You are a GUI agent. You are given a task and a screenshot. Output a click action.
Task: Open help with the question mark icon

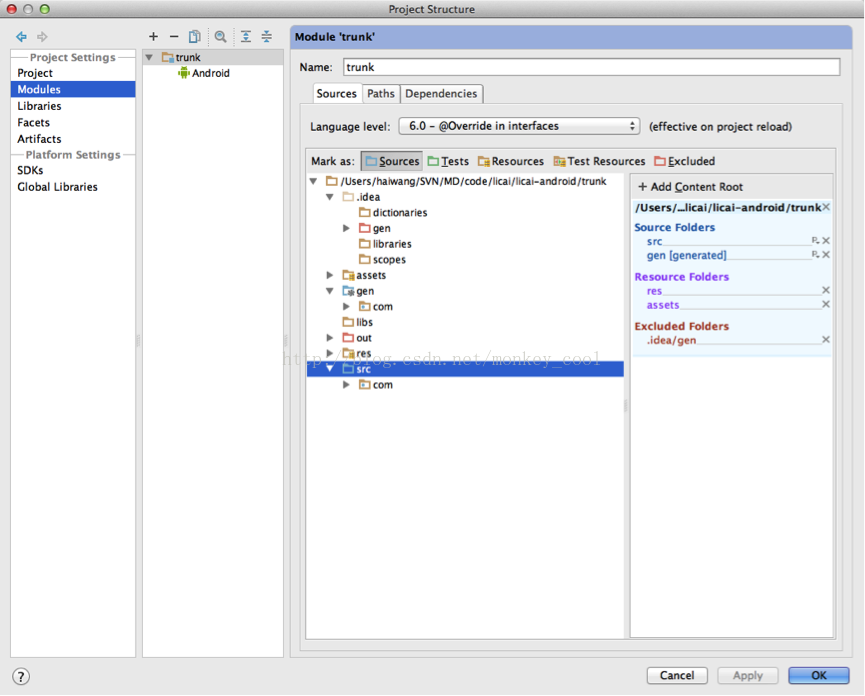click(x=21, y=676)
